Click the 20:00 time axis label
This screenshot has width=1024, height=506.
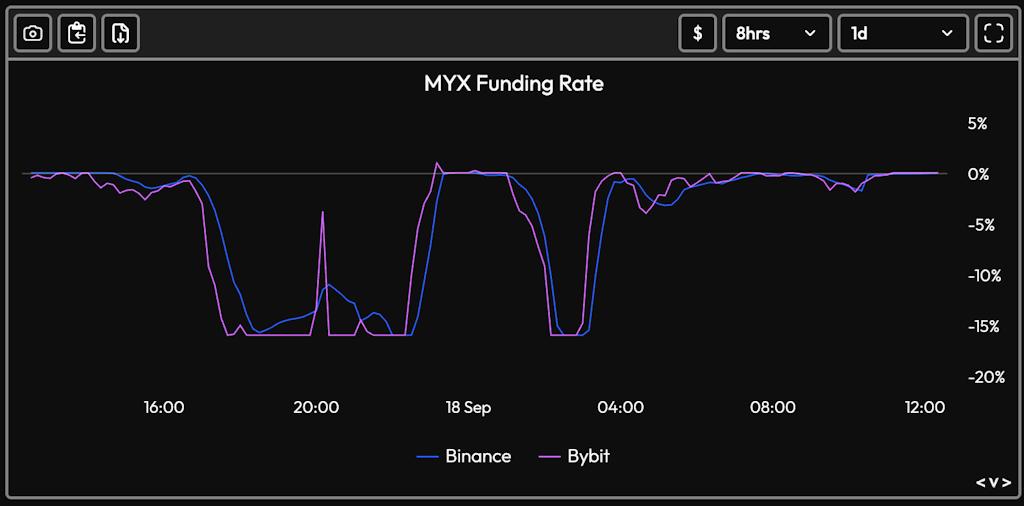click(x=316, y=407)
